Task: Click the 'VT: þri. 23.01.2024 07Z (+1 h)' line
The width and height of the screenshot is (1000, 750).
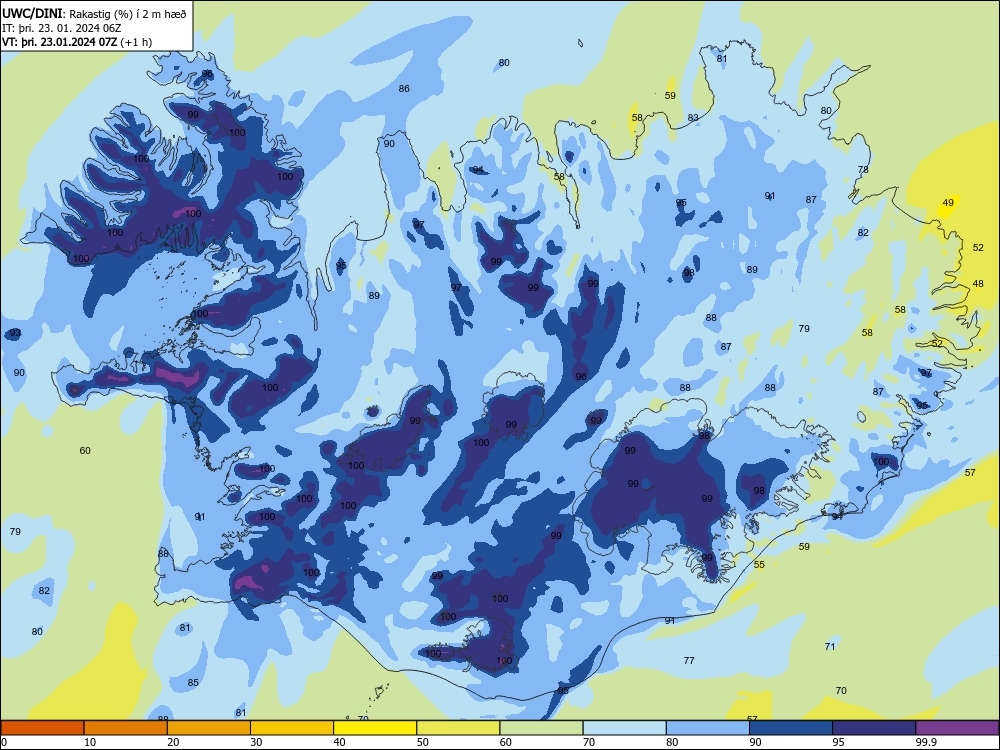Action: coord(77,42)
